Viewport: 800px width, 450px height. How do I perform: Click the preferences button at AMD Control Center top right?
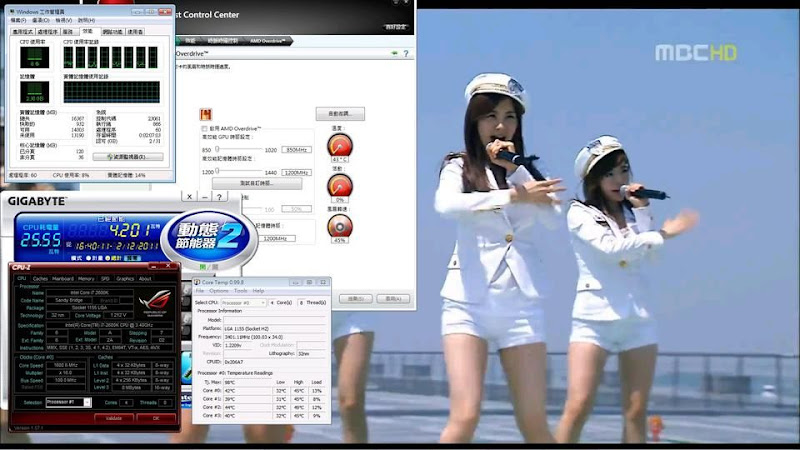[396, 27]
